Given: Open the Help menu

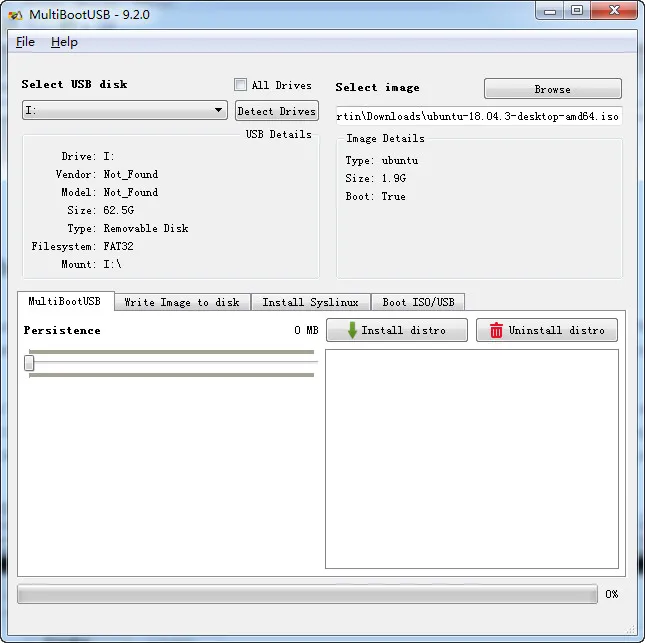Looking at the screenshot, I should point(64,42).
